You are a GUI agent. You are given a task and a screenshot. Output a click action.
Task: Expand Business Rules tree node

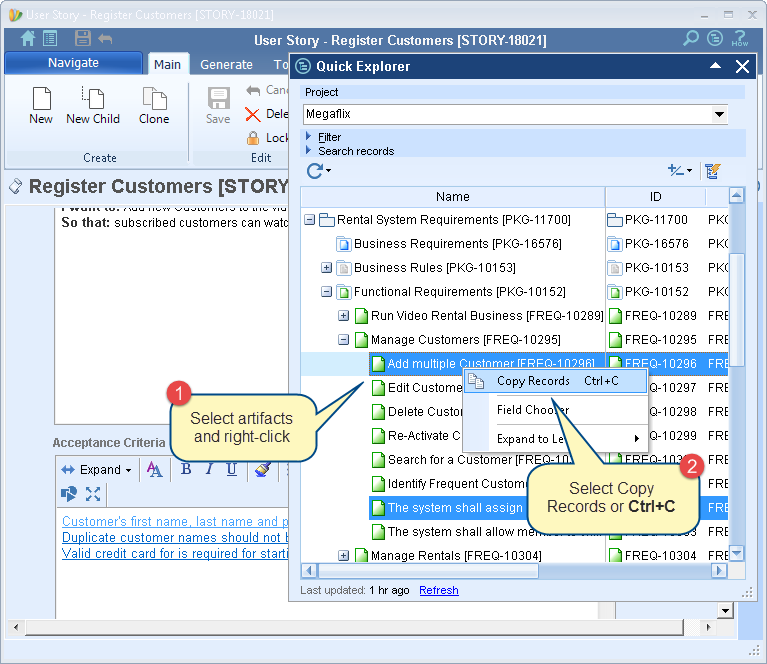click(x=327, y=268)
